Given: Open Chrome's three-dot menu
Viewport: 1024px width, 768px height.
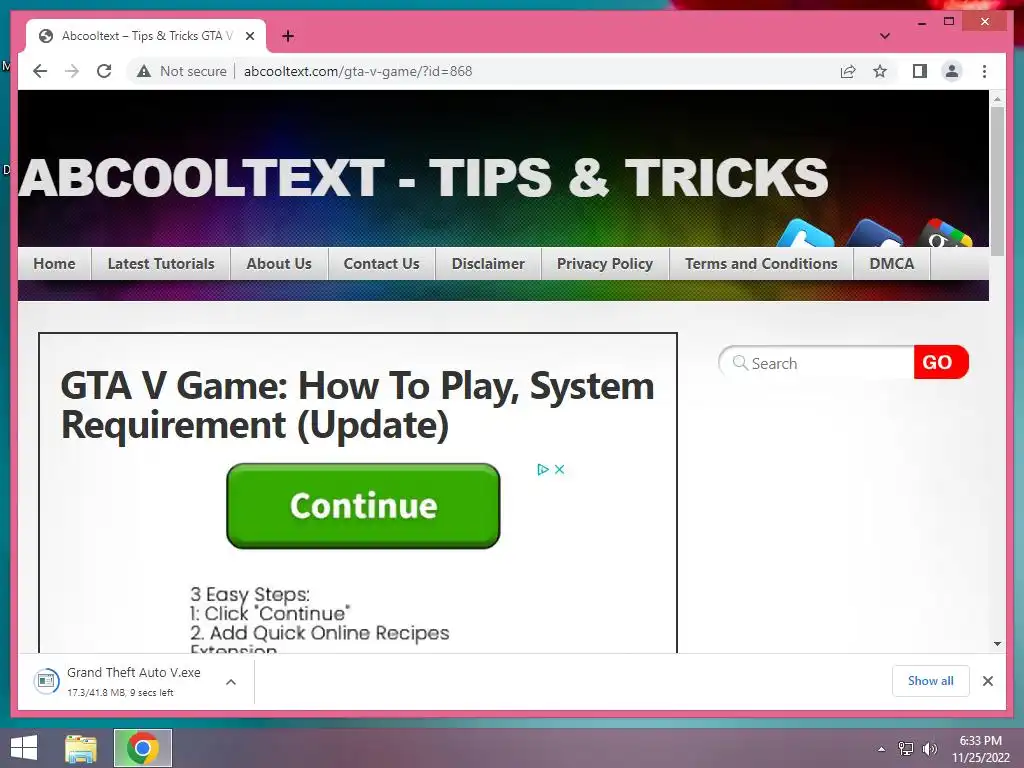Looking at the screenshot, I should point(984,71).
